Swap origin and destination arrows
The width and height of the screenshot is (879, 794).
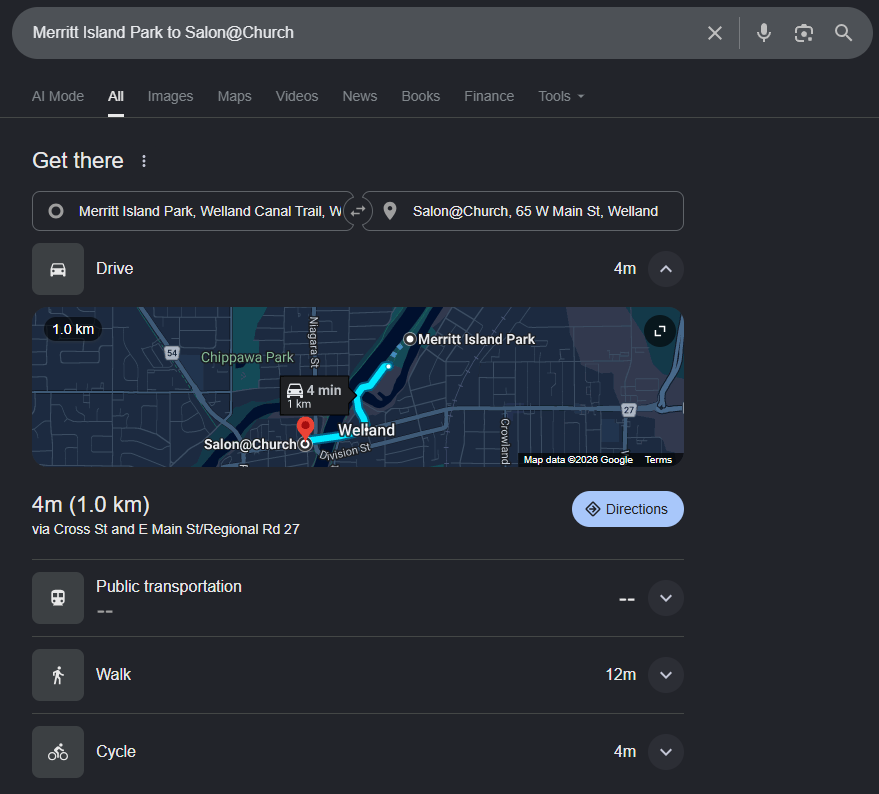tap(358, 211)
